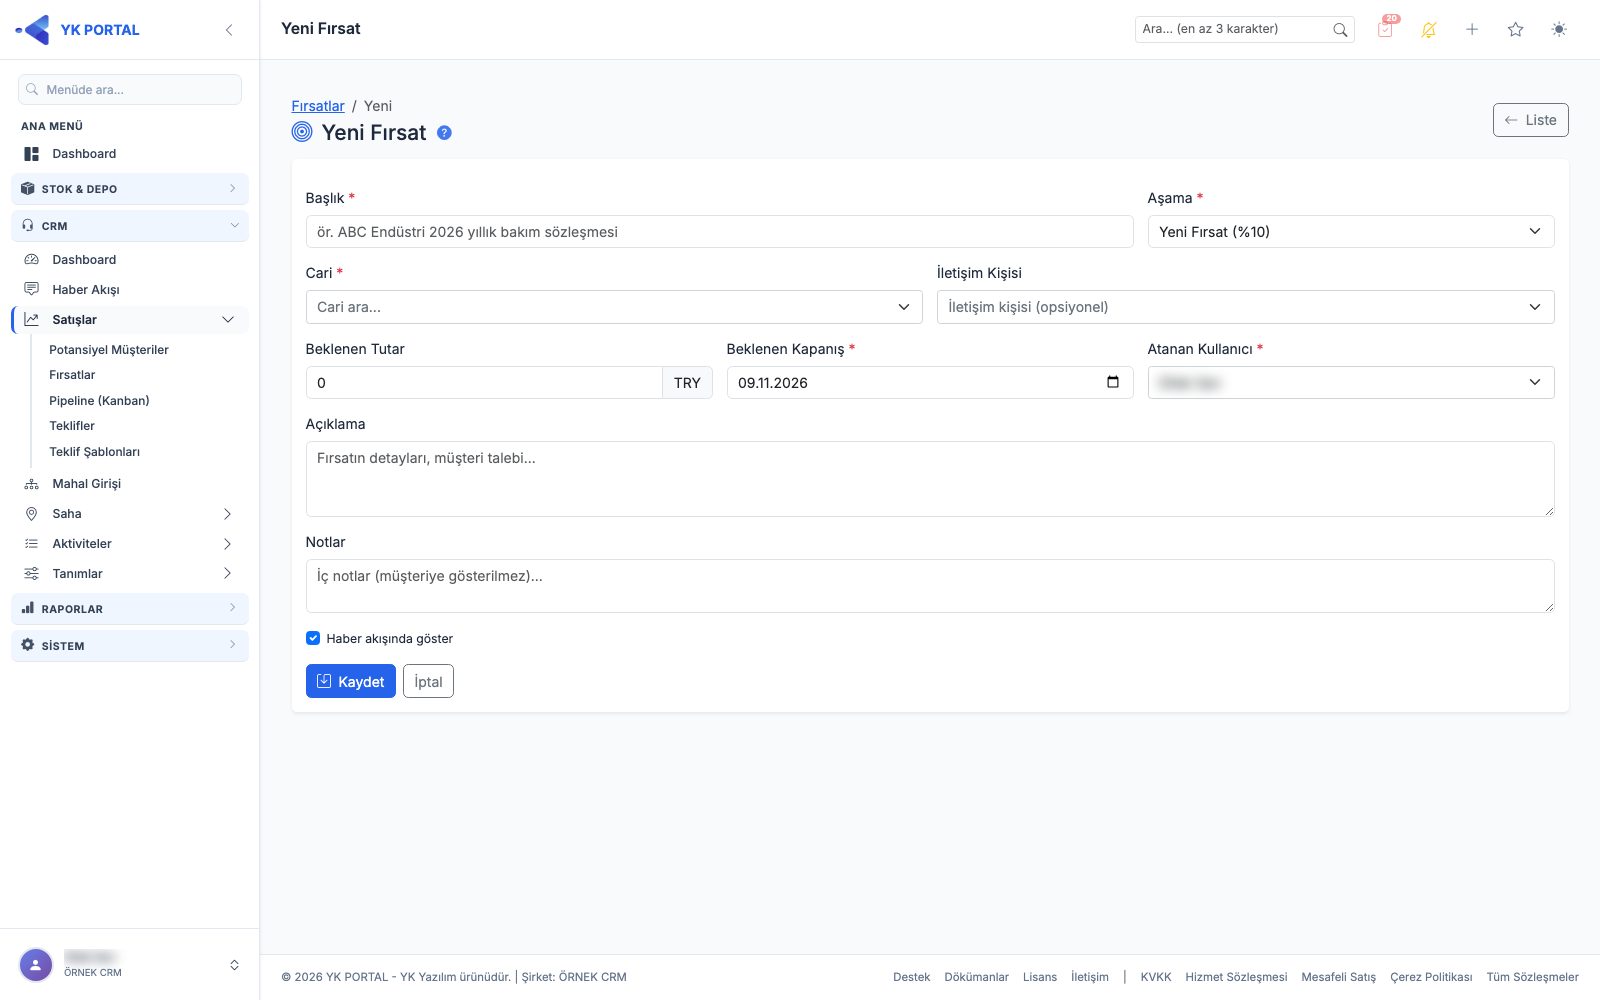The image size is (1600, 1000).
Task: Expand the Tanımlar submenu
Action: pyautogui.click(x=130, y=574)
